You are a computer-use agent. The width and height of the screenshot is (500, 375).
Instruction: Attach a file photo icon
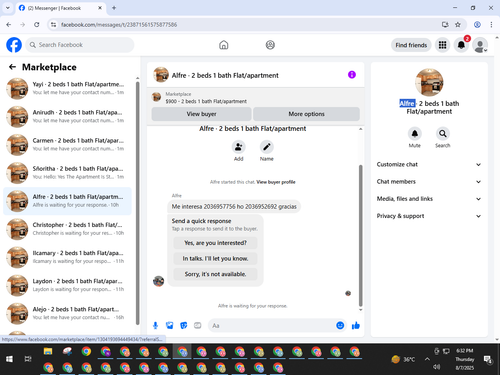169,325
